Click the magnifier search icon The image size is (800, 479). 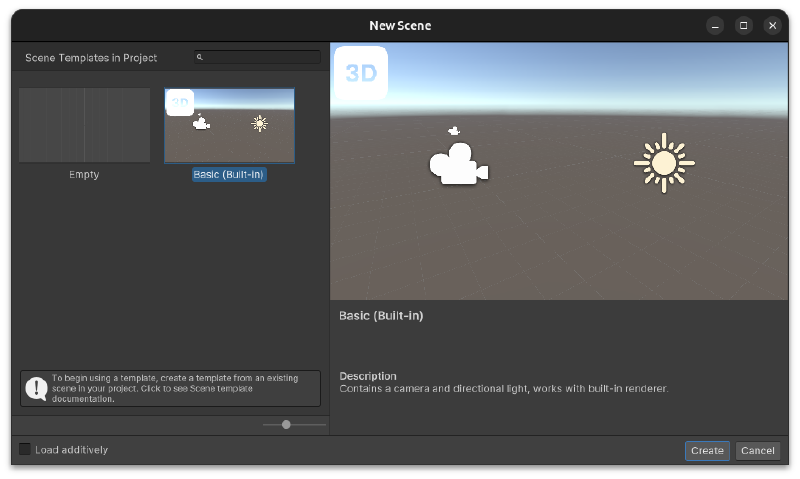(x=199, y=57)
